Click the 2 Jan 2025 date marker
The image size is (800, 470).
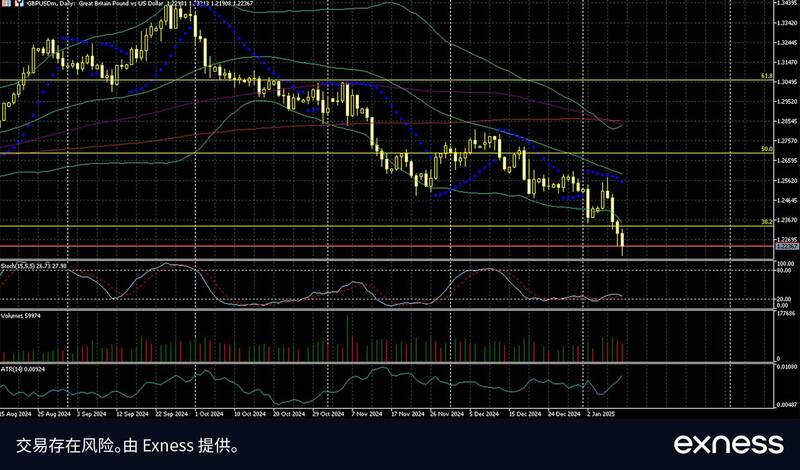point(600,412)
